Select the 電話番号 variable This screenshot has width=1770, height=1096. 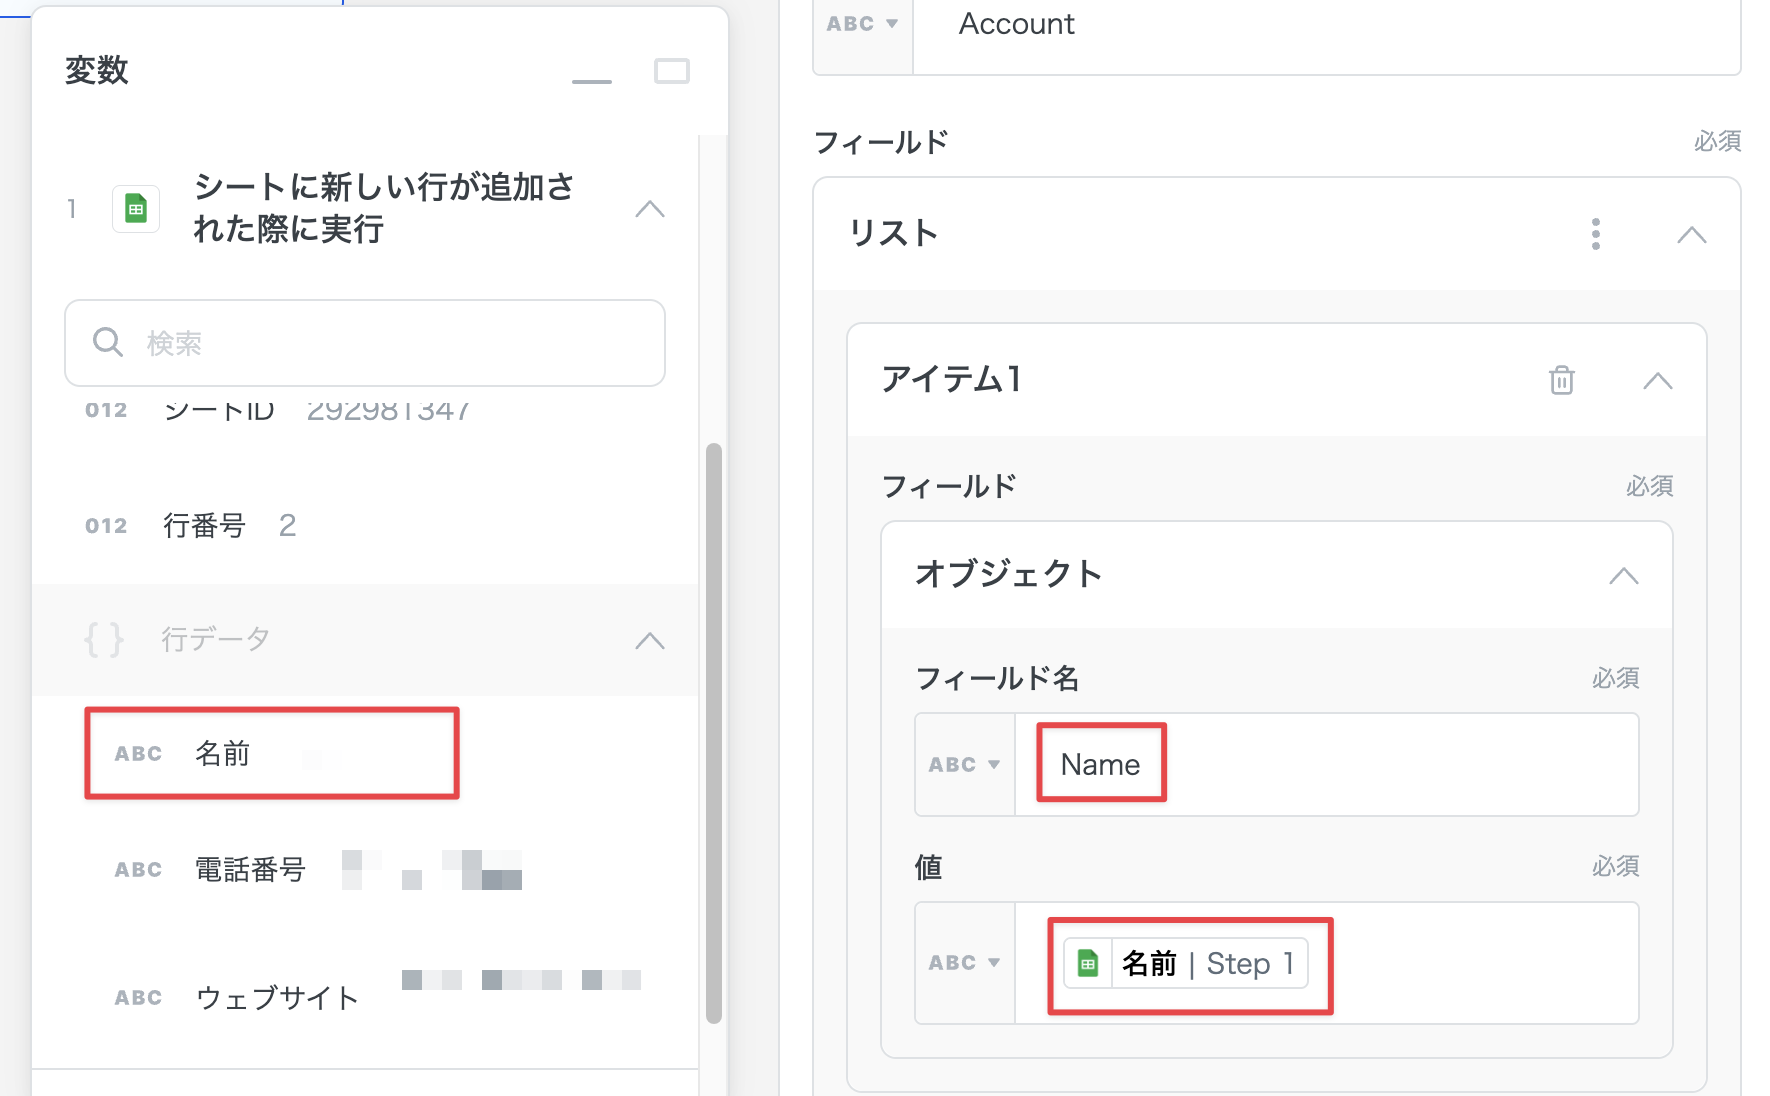coord(250,870)
